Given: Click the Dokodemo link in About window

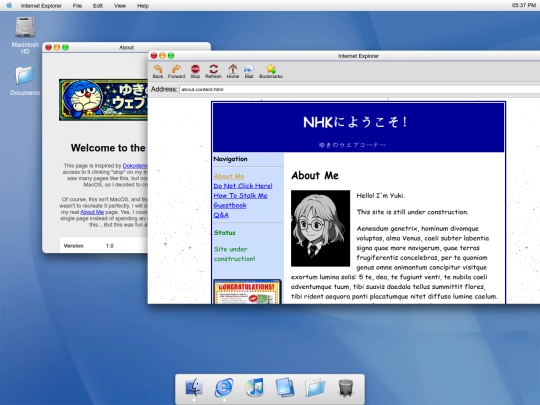Looking at the screenshot, I should [x=135, y=166].
